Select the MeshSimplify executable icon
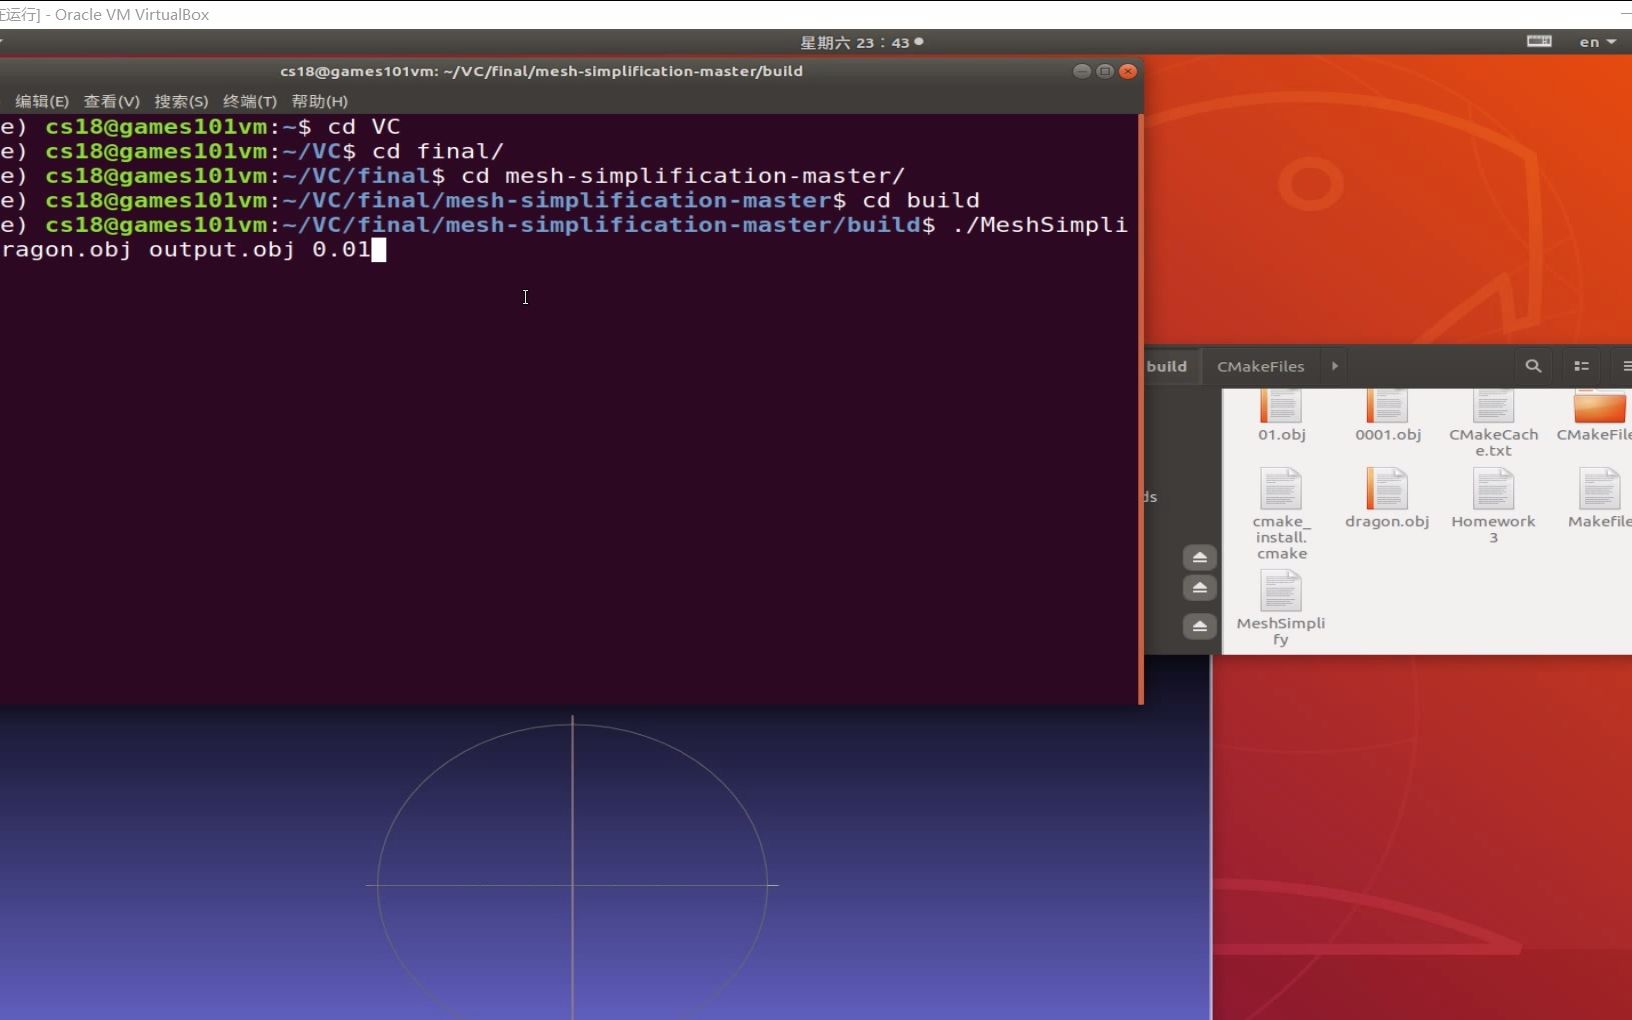1632x1020 pixels. (1281, 591)
